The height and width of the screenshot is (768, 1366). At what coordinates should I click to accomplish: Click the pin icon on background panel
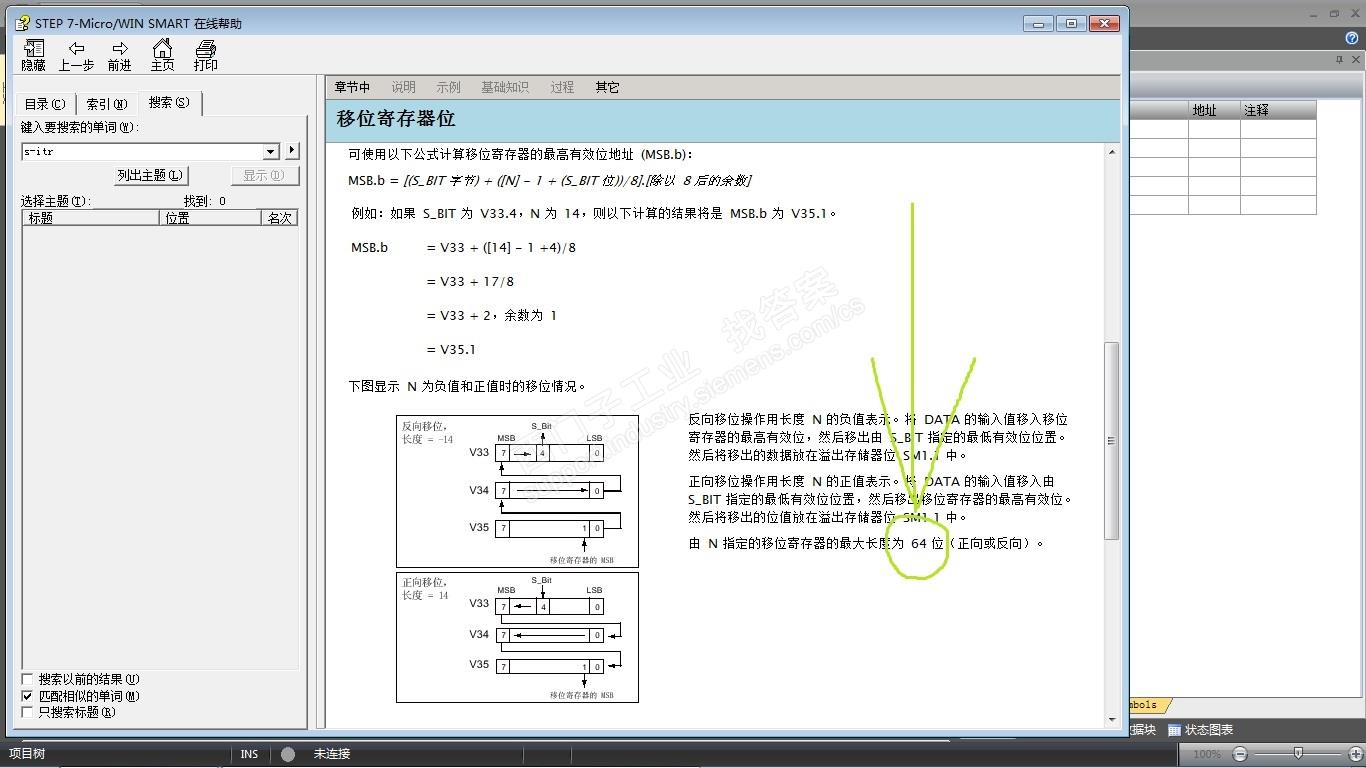pyautogui.click(x=1340, y=60)
